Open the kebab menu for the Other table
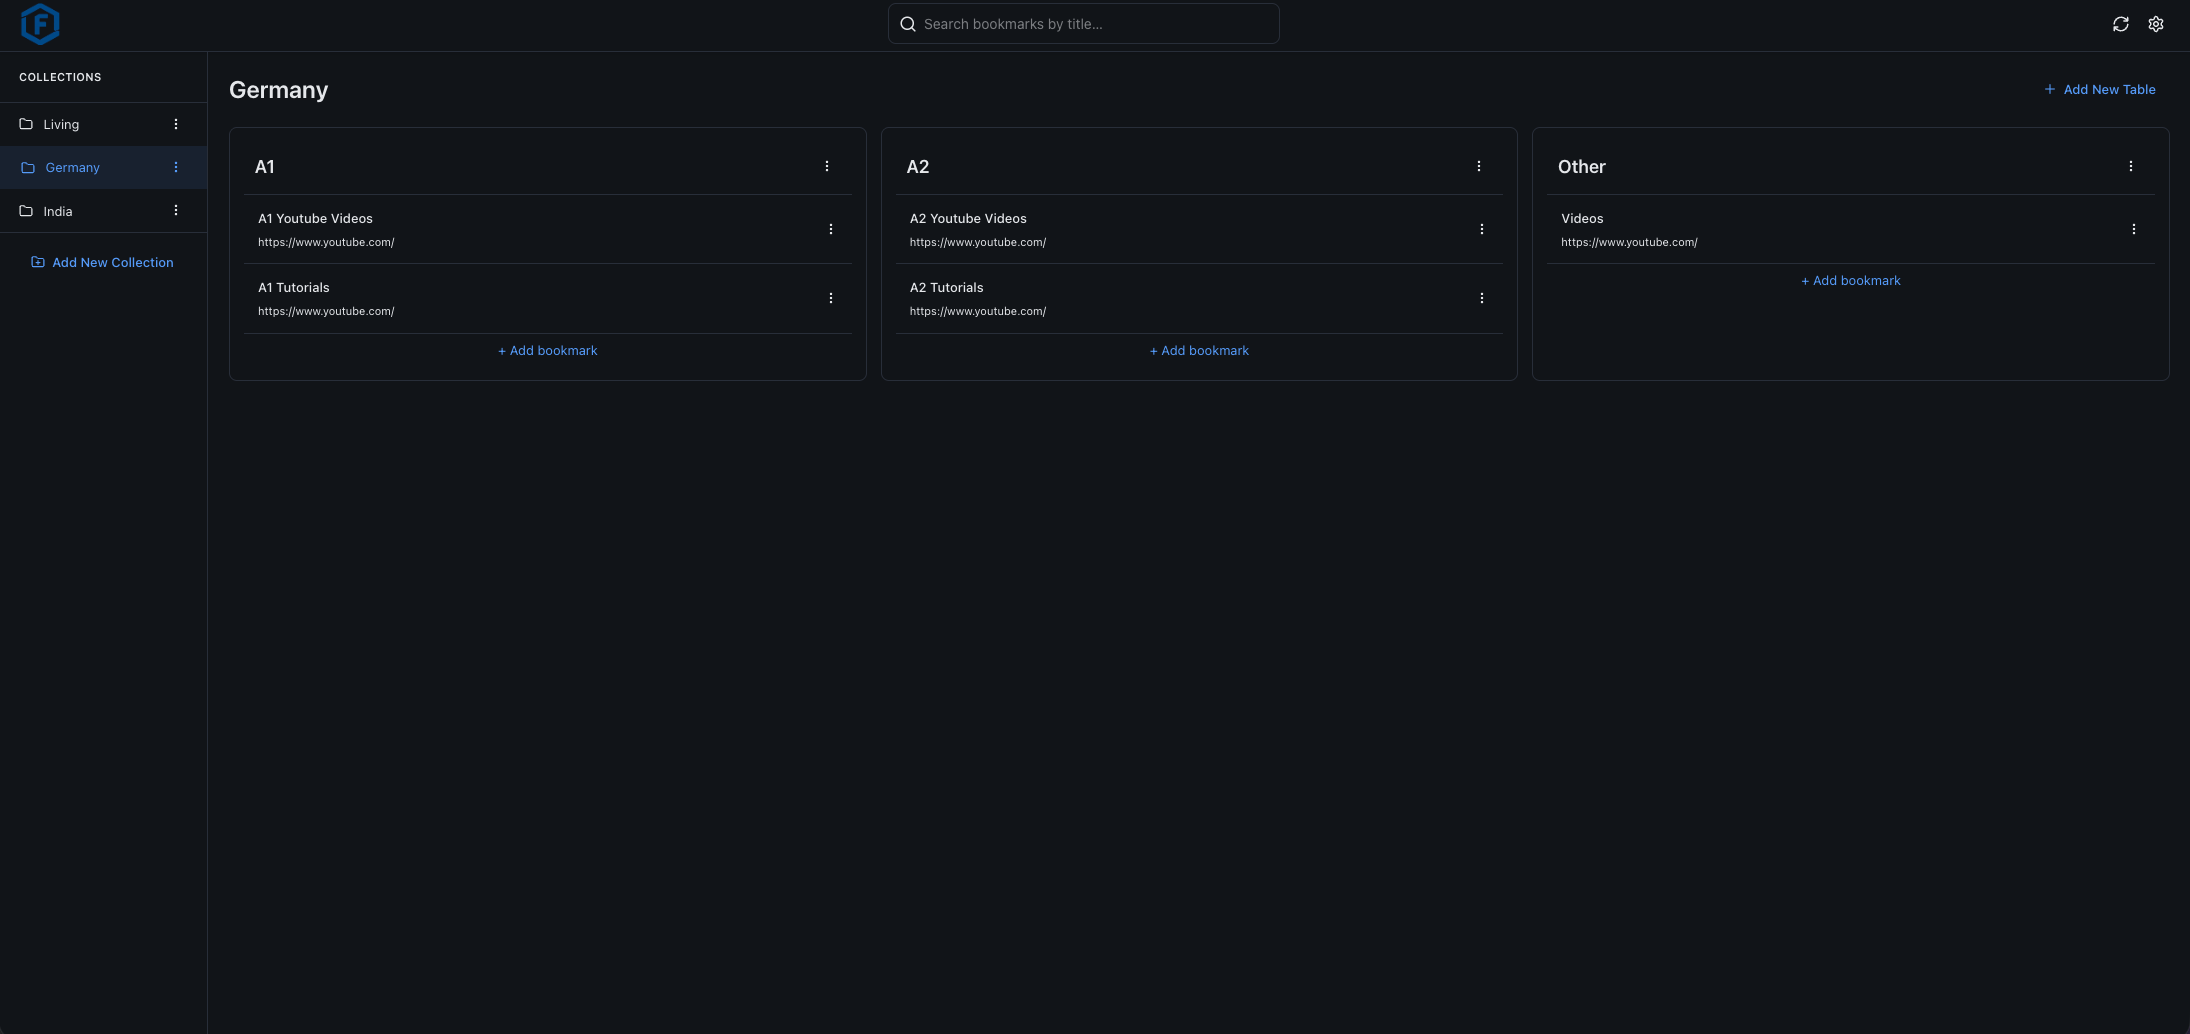Viewport: 2190px width, 1034px height. [x=2131, y=166]
